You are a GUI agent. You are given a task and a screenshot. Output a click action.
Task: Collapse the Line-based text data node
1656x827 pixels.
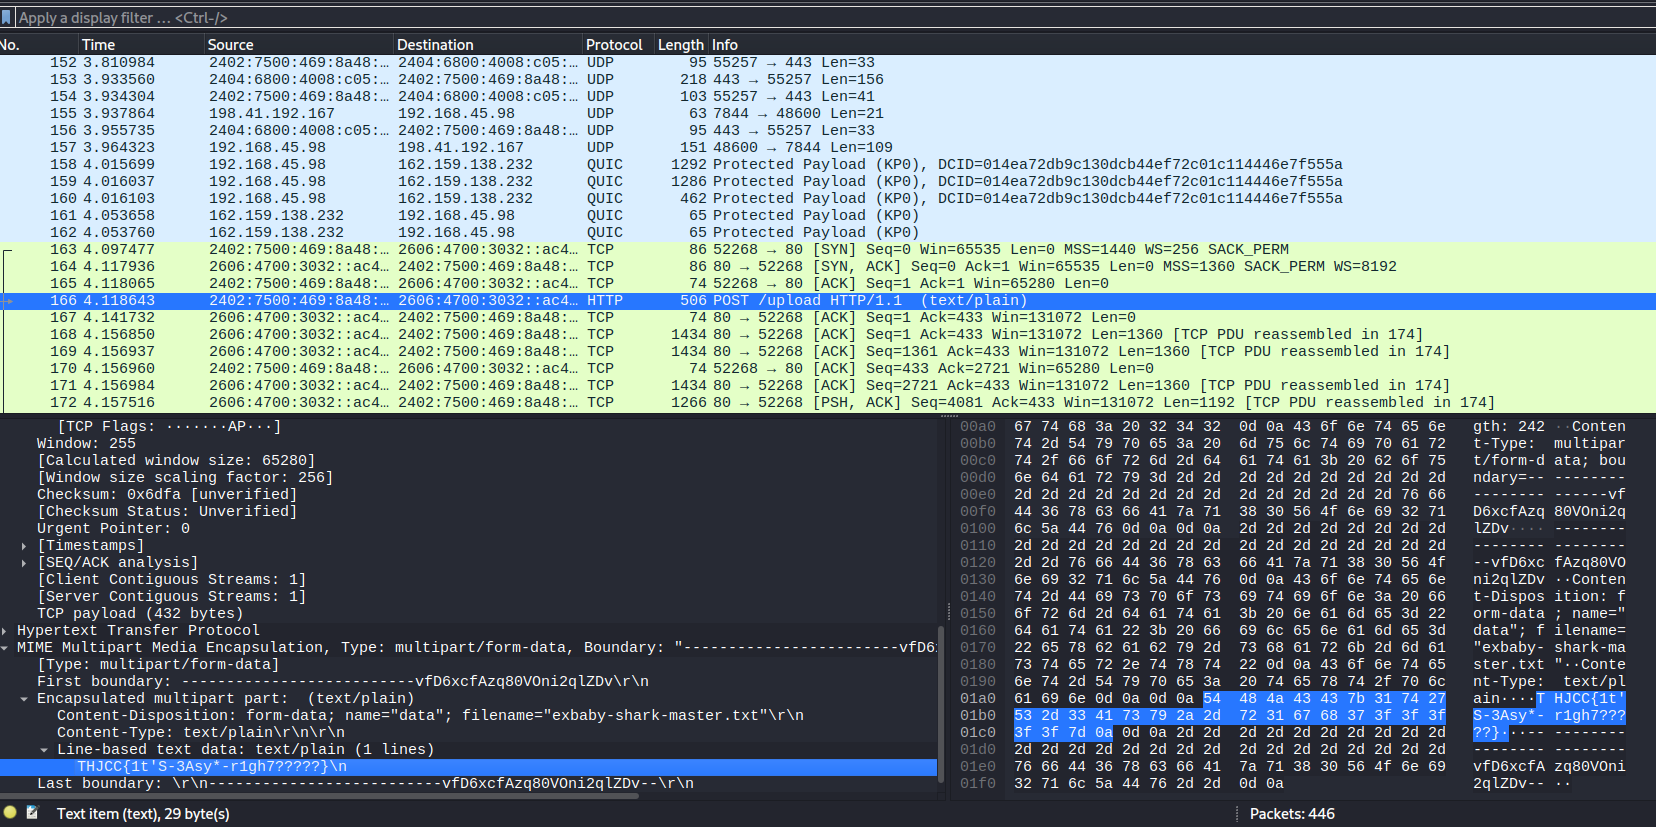[x=44, y=750]
